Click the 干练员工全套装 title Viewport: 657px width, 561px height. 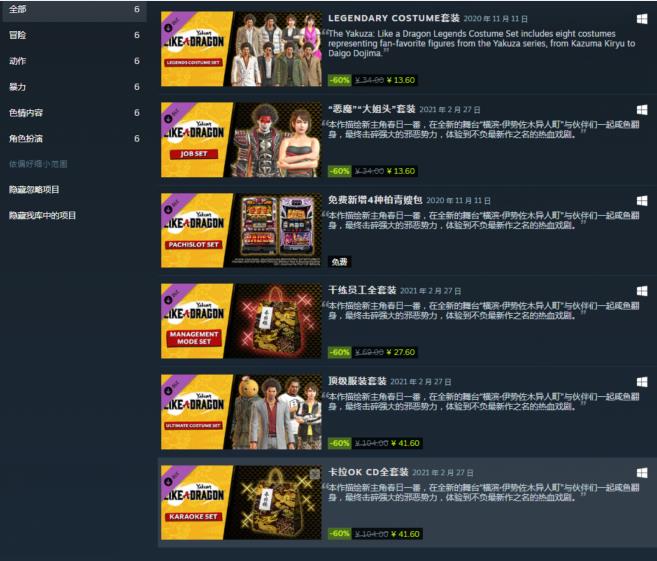(362, 290)
